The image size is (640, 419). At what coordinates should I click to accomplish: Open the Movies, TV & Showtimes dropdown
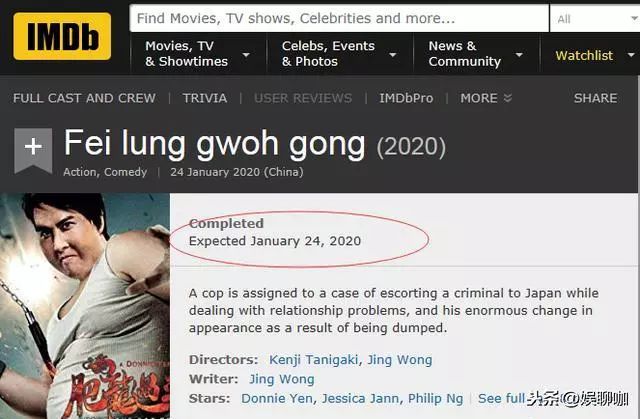click(198, 54)
